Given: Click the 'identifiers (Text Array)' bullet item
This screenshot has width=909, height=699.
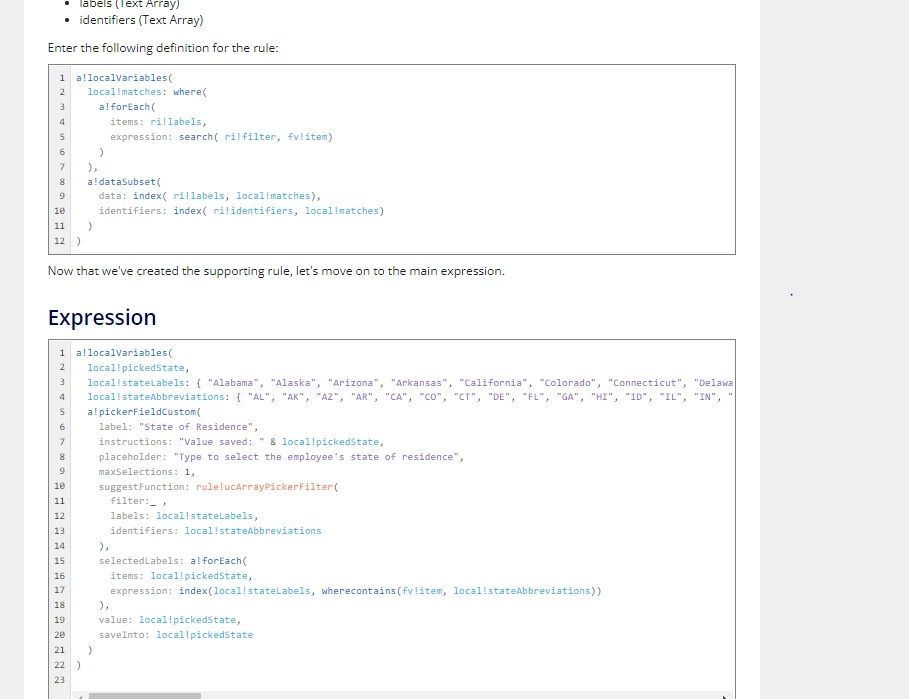Looking at the screenshot, I should [141, 20].
